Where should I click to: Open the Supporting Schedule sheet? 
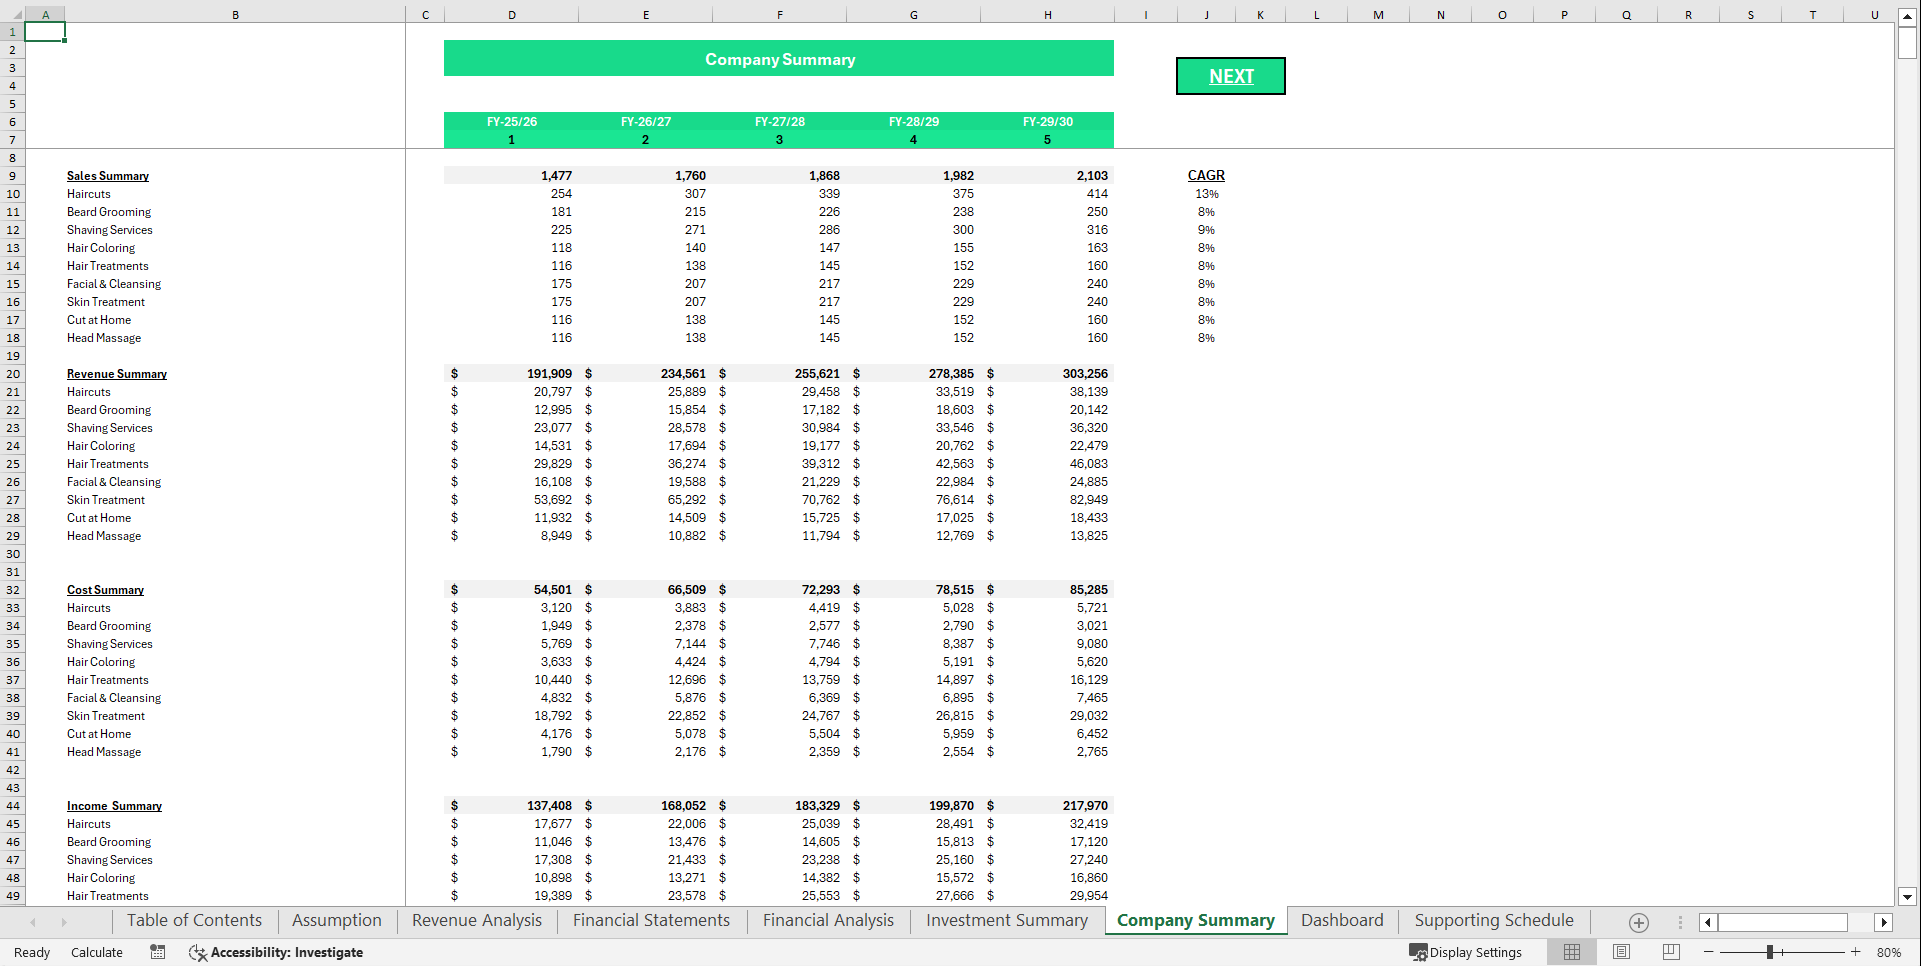coord(1492,920)
